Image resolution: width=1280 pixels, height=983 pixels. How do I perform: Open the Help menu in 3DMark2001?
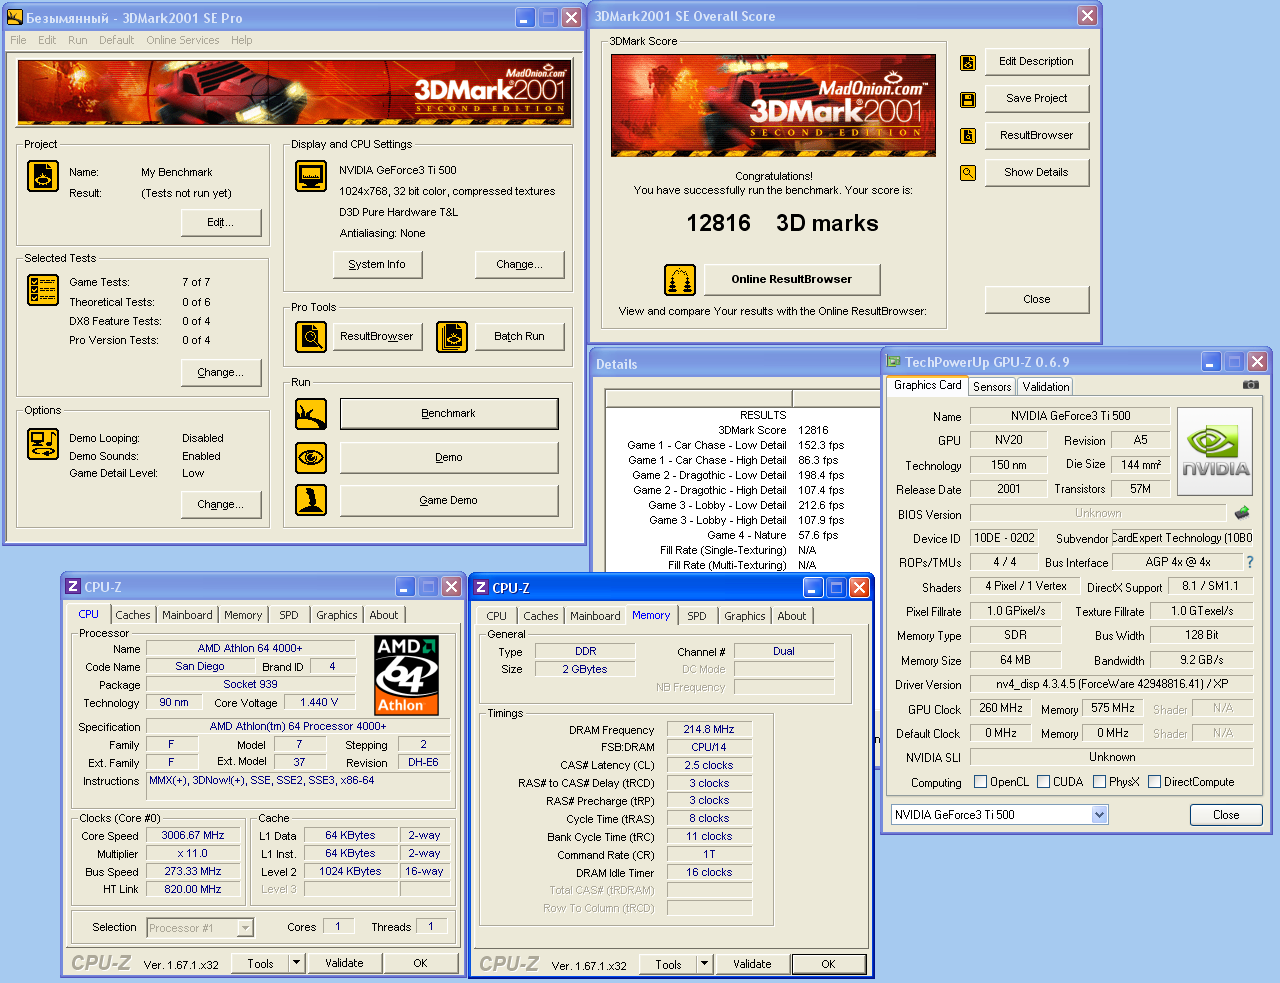(x=242, y=40)
